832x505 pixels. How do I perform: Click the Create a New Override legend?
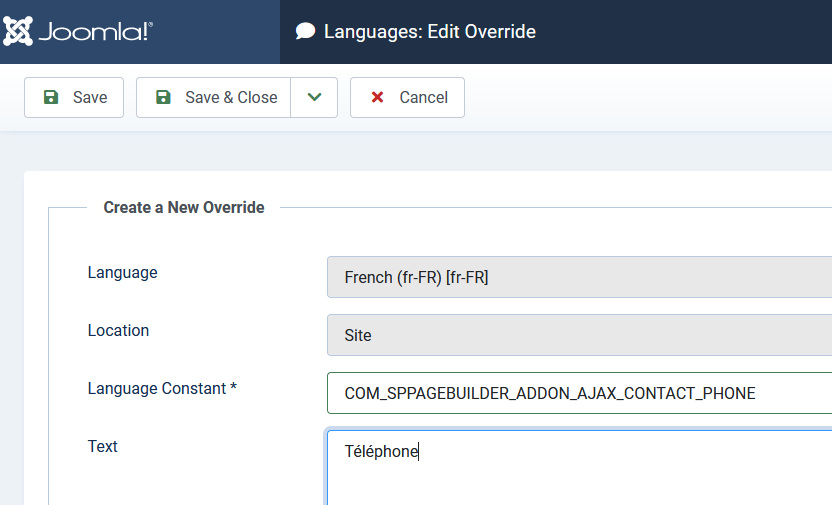click(x=184, y=207)
